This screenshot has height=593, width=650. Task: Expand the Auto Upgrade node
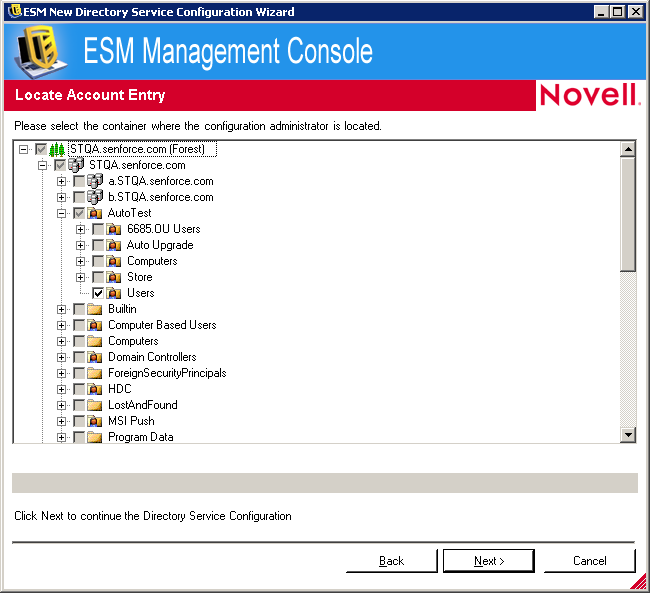[x=80, y=245]
